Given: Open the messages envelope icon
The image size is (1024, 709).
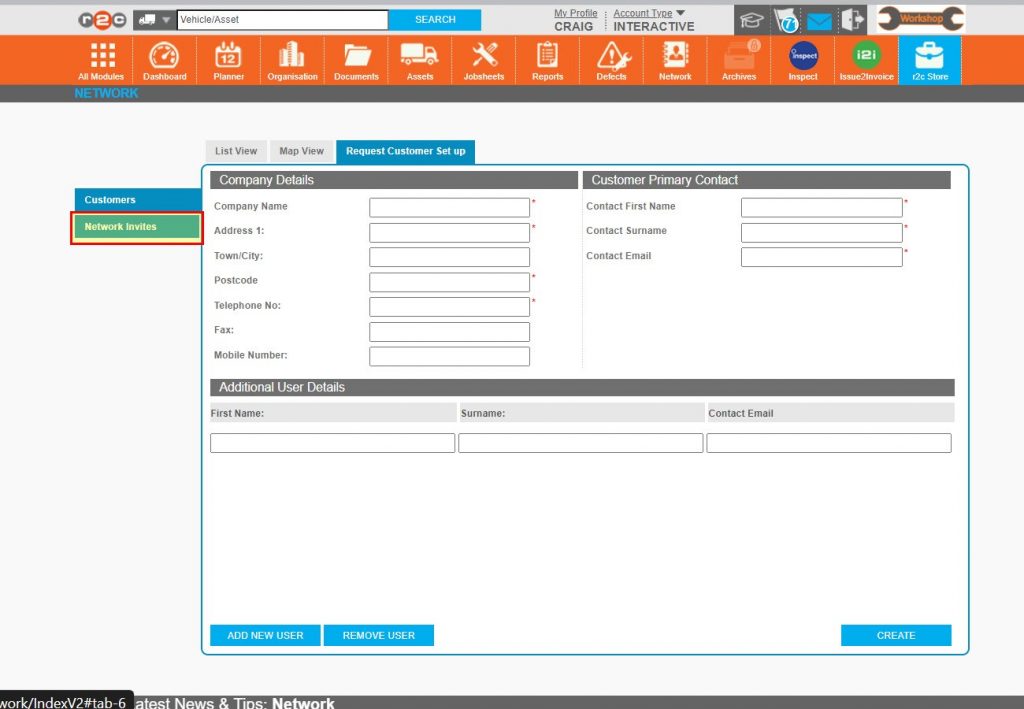Looking at the screenshot, I should [819, 19].
